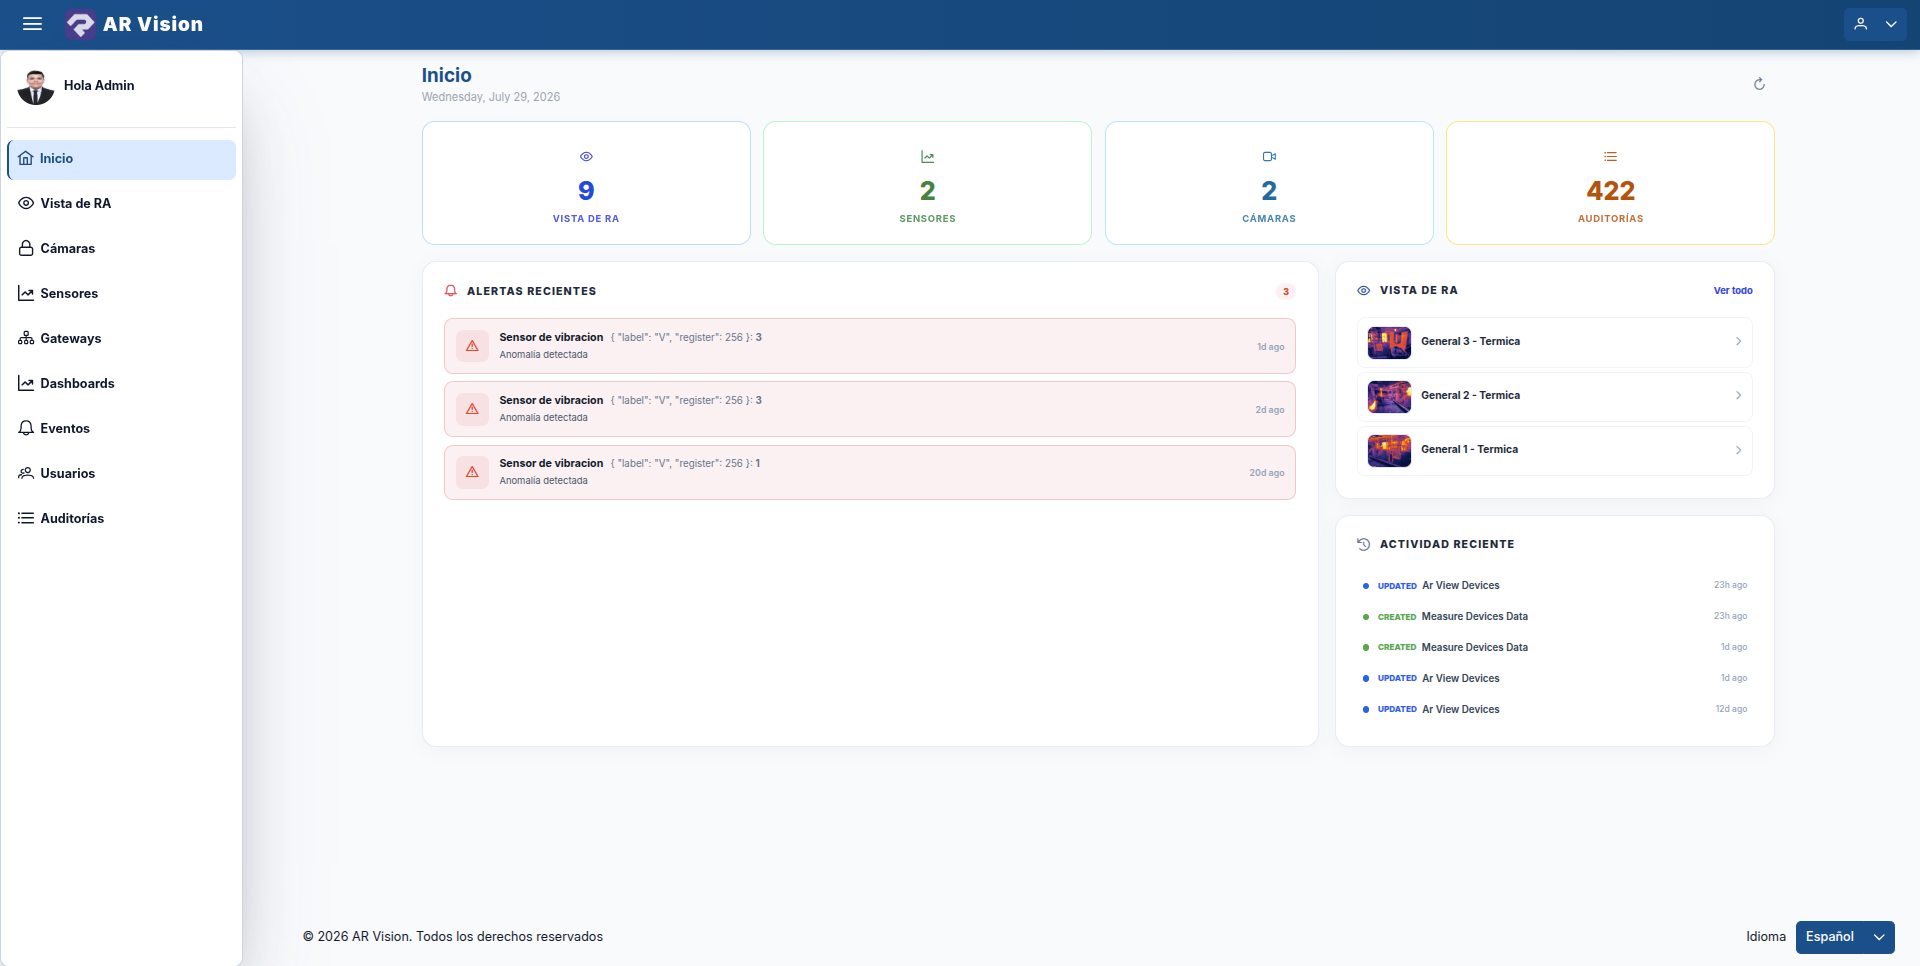Image resolution: width=1920 pixels, height=966 pixels.
Task: Open General 3 - Termica via chevron
Action: tap(1738, 342)
